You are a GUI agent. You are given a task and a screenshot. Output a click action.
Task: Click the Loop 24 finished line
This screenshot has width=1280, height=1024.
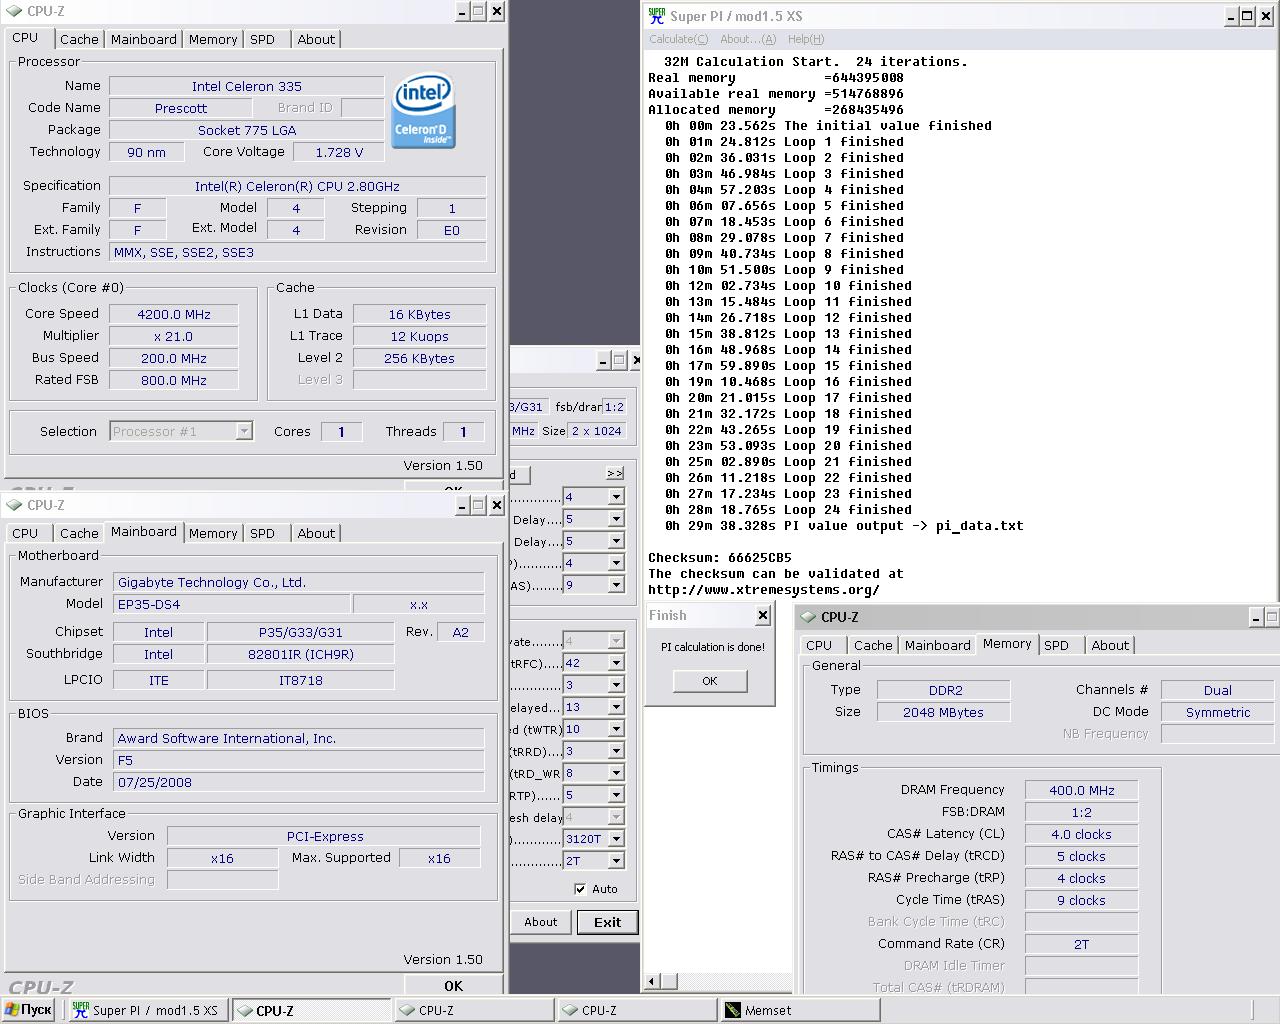(788, 510)
